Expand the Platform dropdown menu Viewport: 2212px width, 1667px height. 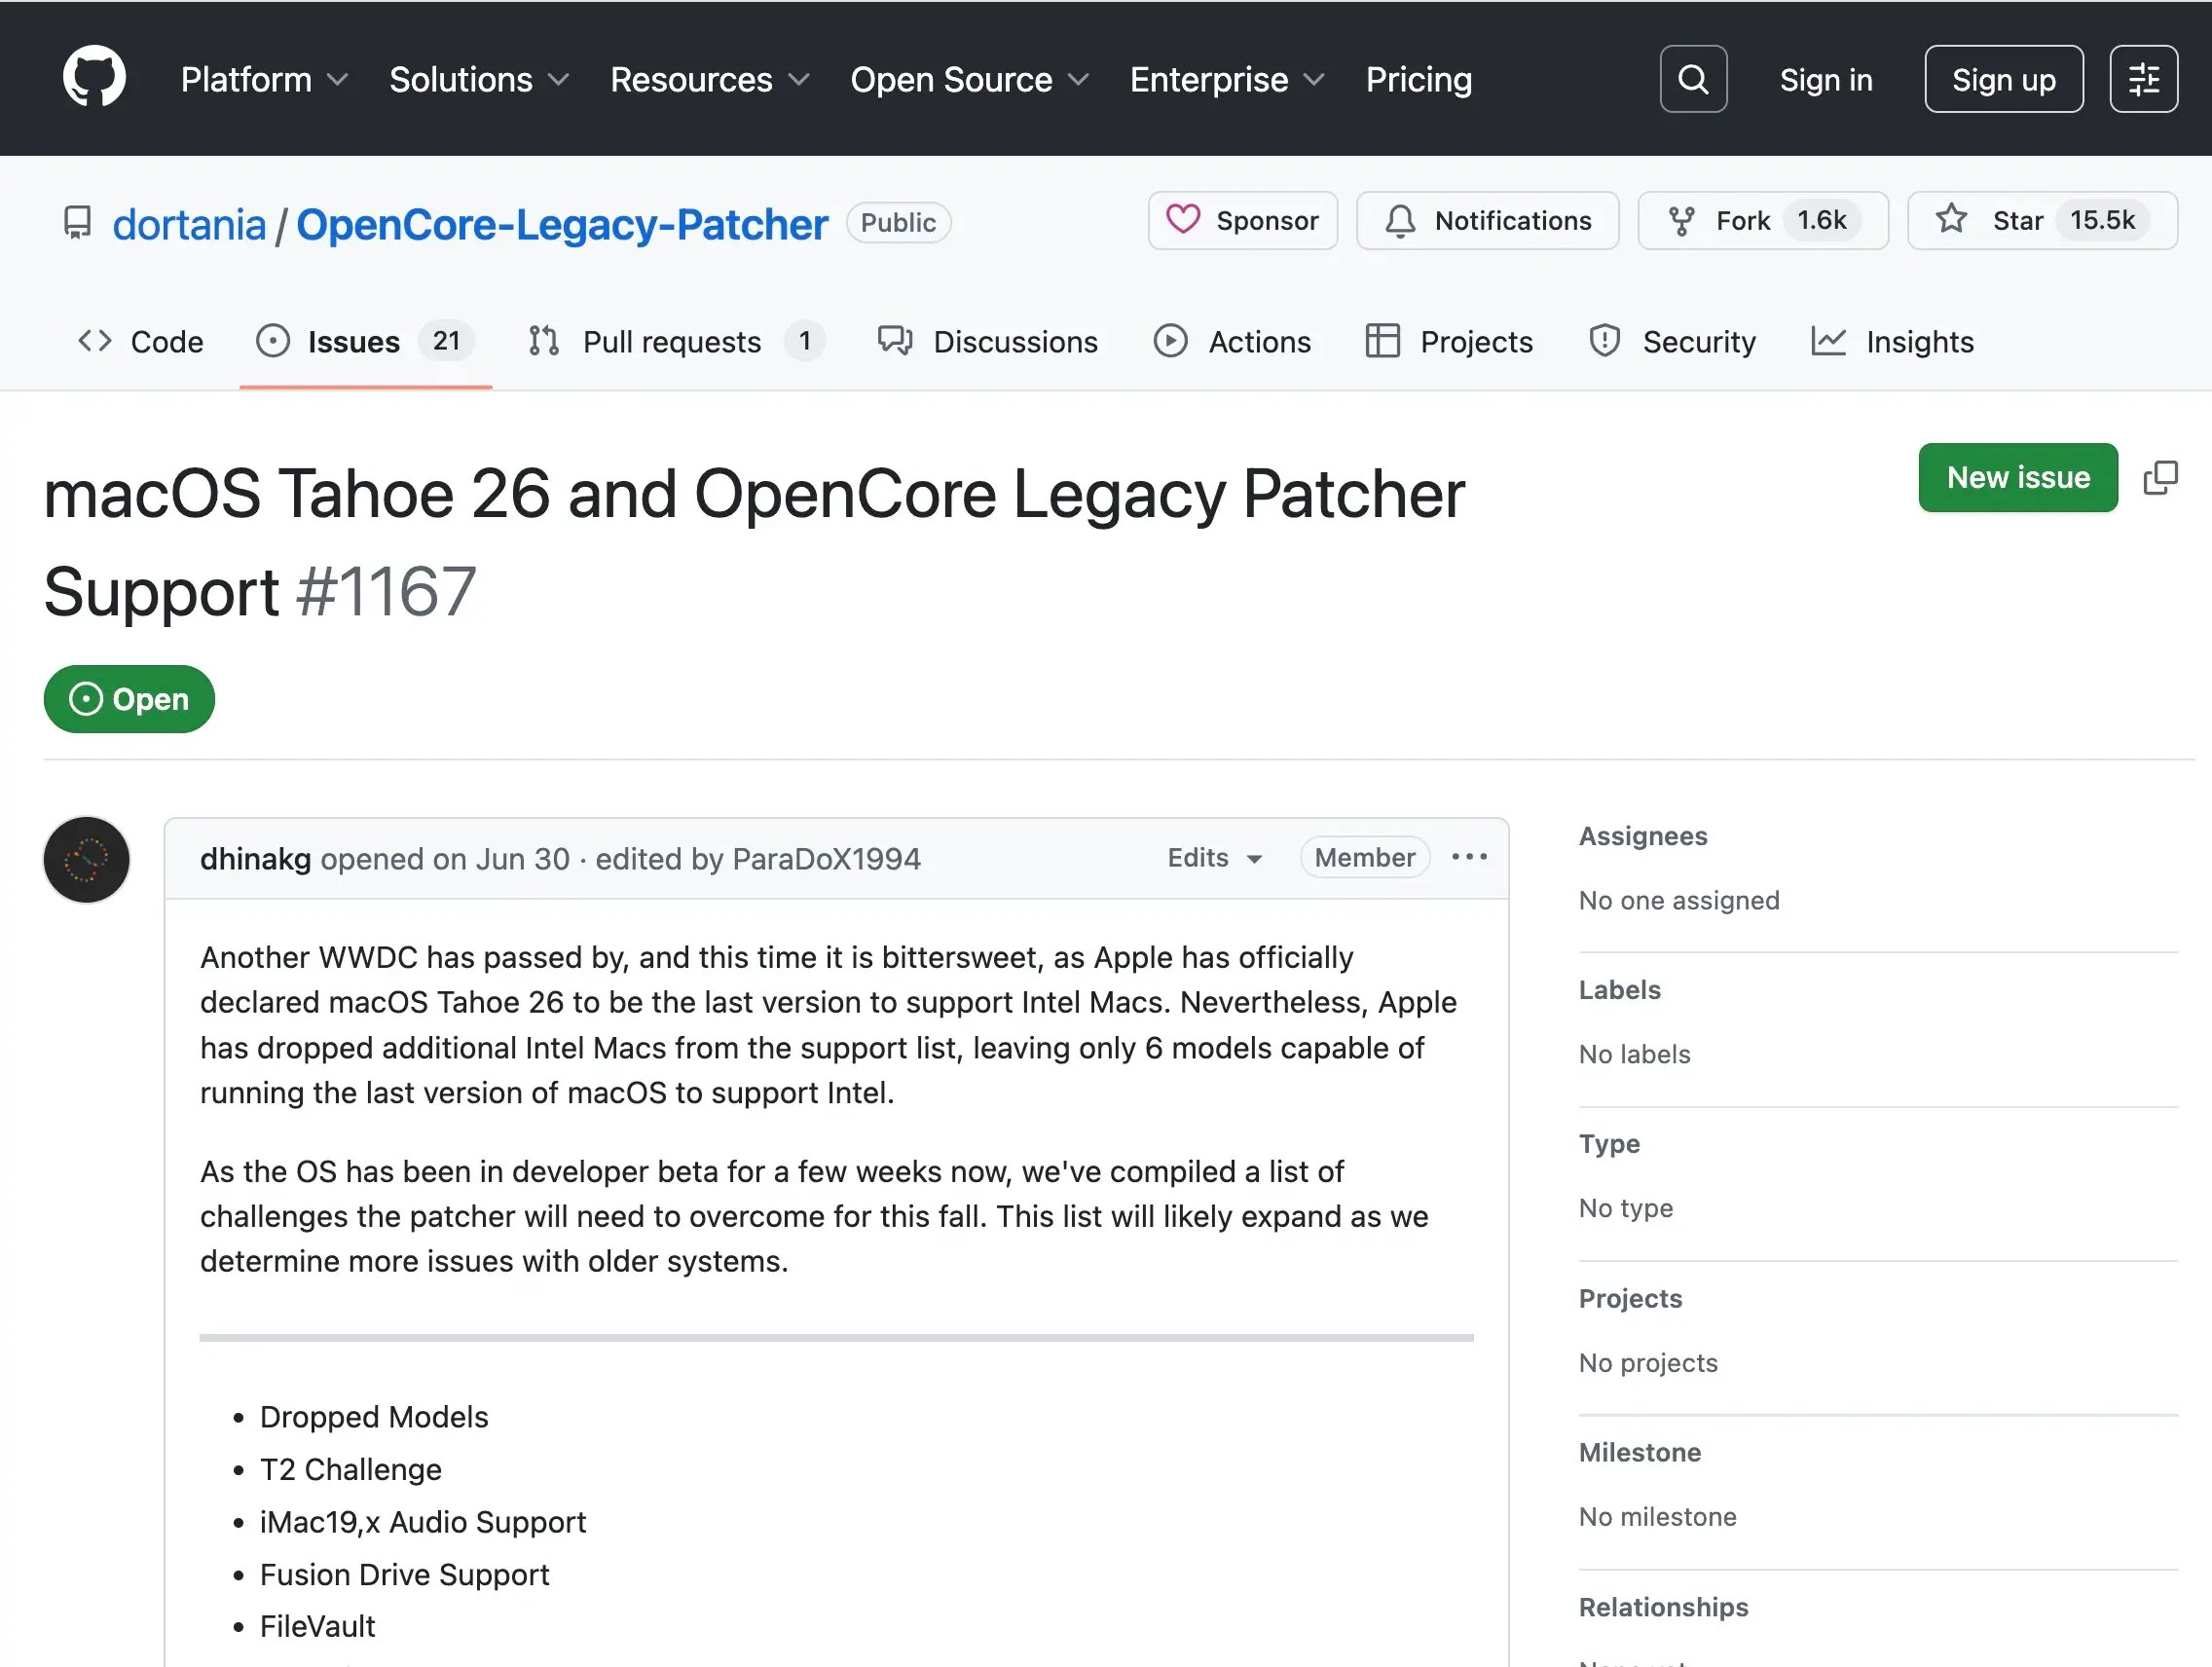tap(264, 79)
